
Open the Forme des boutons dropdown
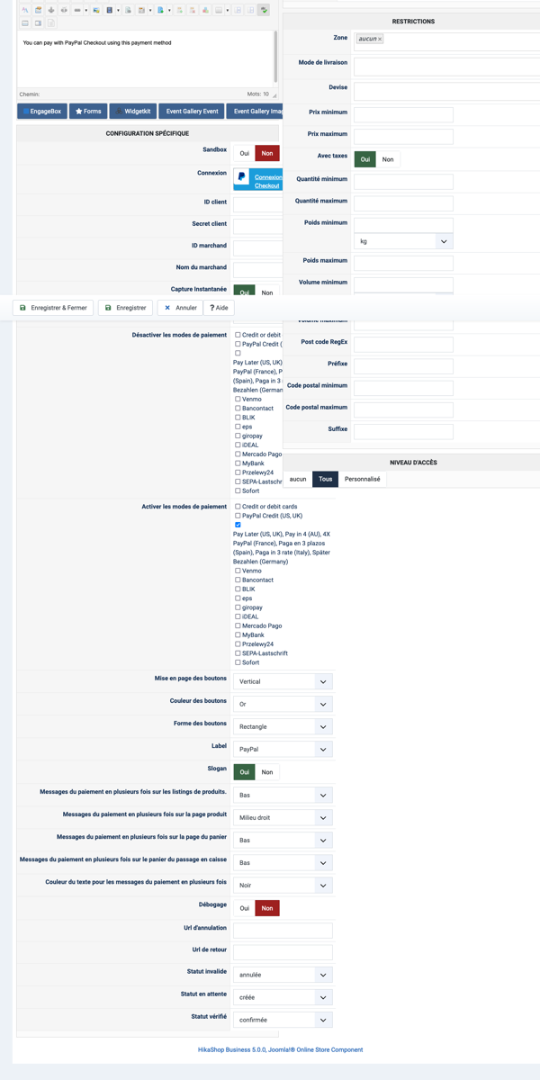point(282,727)
